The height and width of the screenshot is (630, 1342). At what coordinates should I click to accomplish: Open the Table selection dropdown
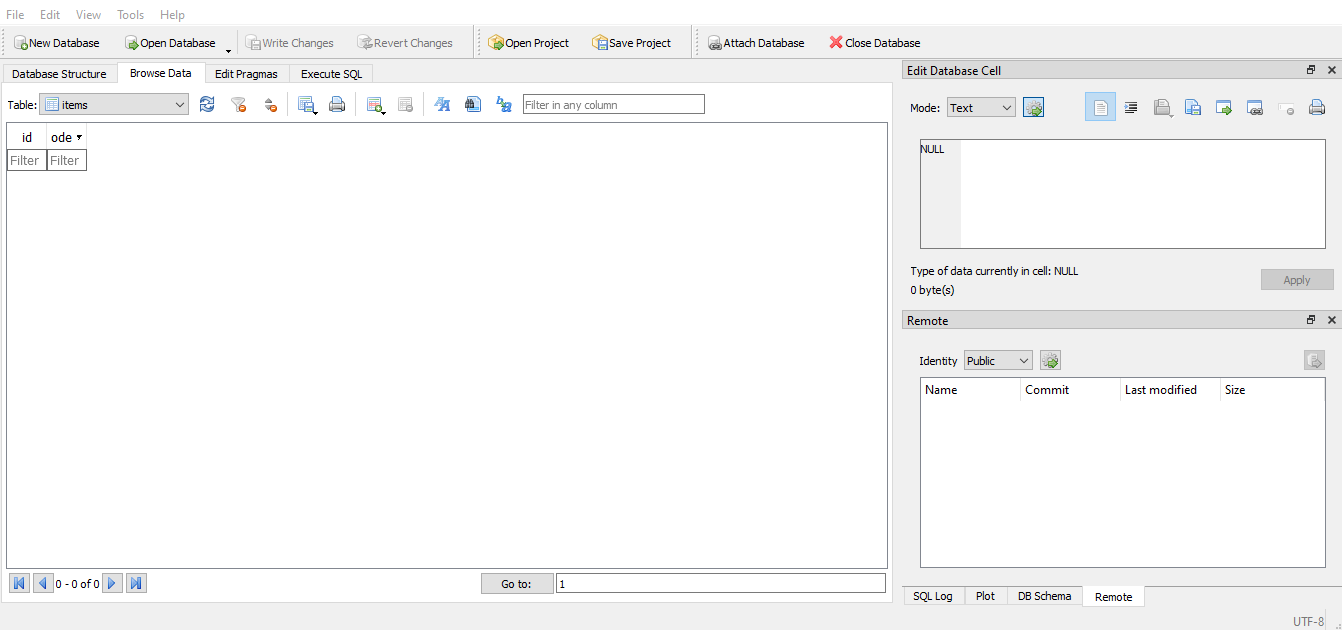pos(113,104)
